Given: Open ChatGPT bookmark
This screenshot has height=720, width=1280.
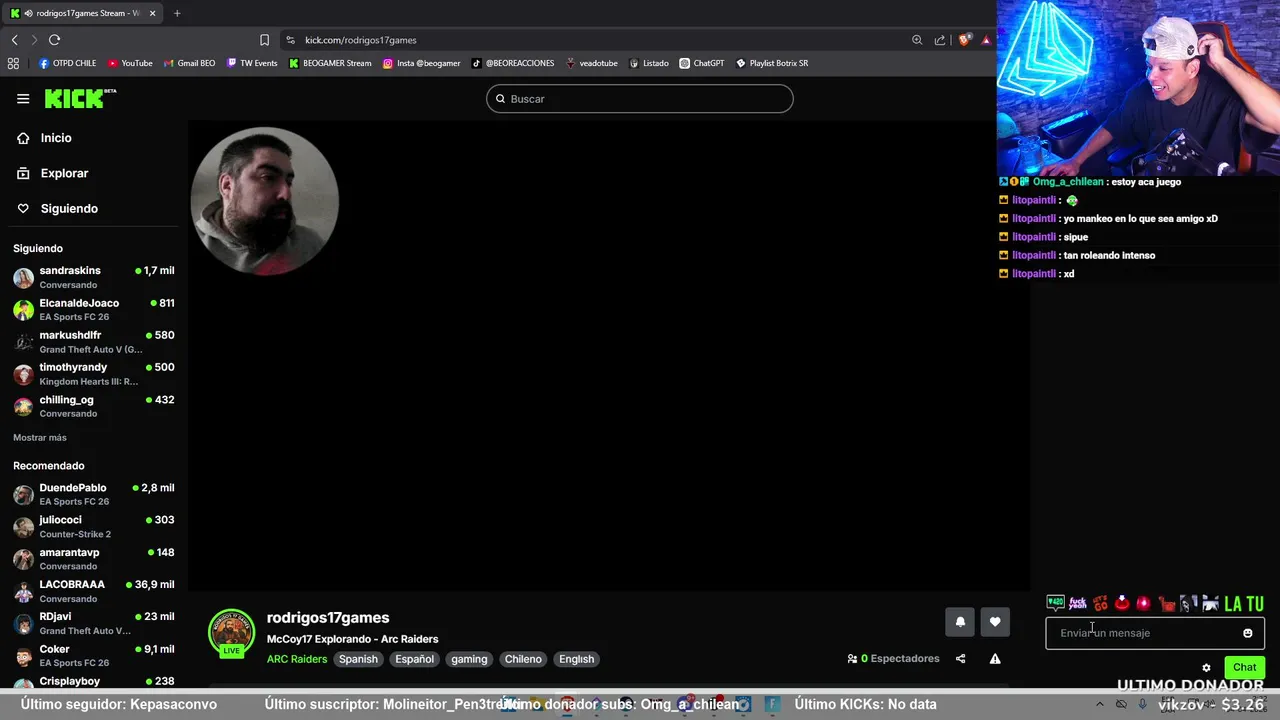Looking at the screenshot, I should coord(702,63).
